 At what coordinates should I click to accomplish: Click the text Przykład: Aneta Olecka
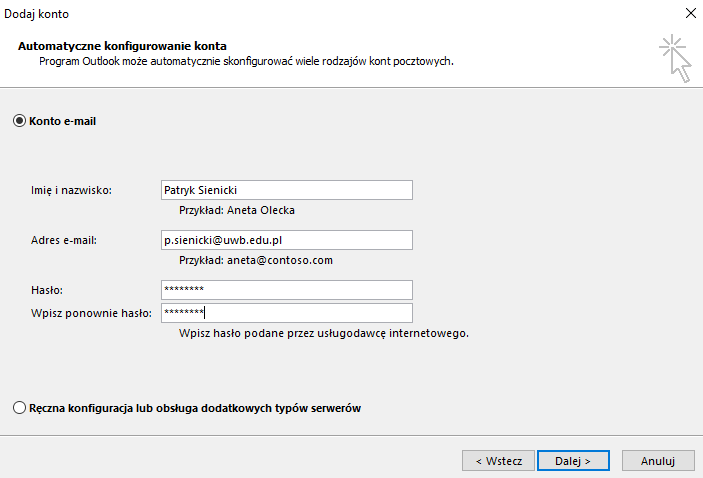[x=237, y=210]
